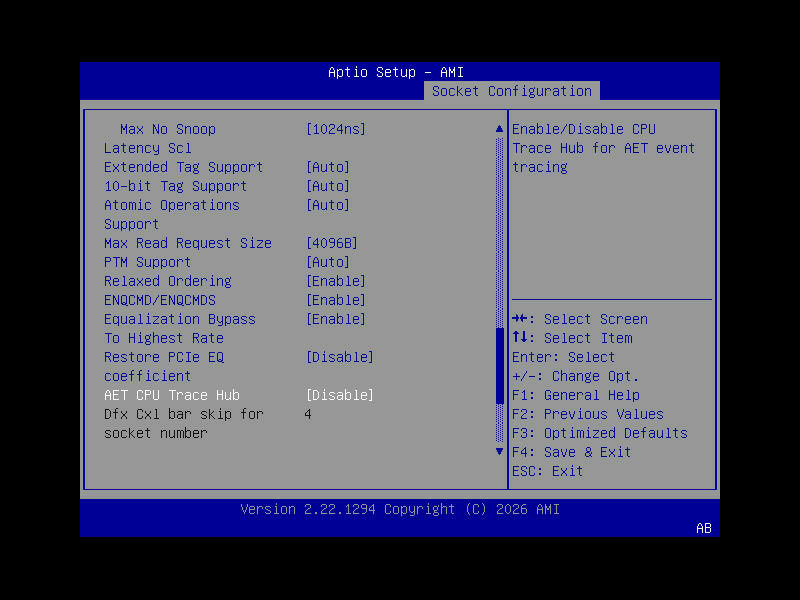
Task: Click the +/-: Change Opt. hint
Action: pyautogui.click(x=576, y=377)
